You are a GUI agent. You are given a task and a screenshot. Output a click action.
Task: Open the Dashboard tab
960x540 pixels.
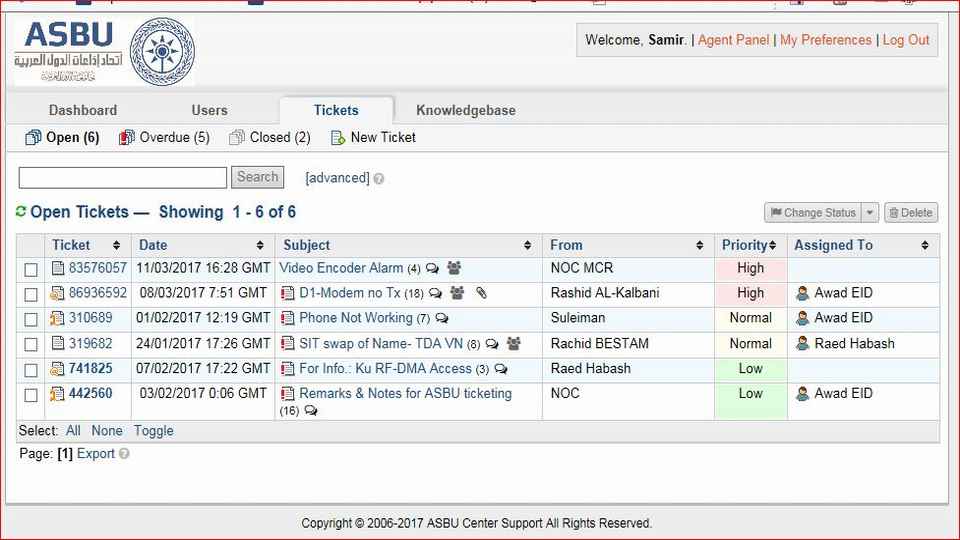tap(83, 110)
